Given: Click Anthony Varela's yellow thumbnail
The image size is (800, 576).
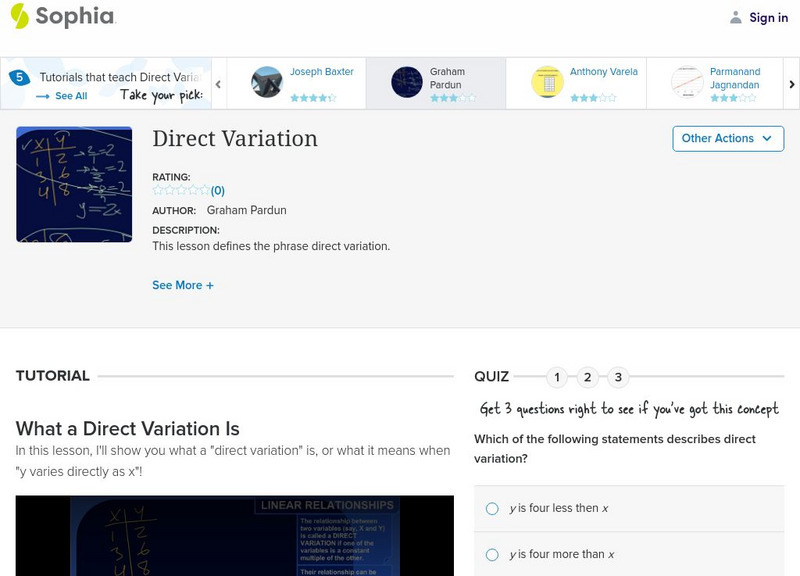Looking at the screenshot, I should [x=547, y=82].
